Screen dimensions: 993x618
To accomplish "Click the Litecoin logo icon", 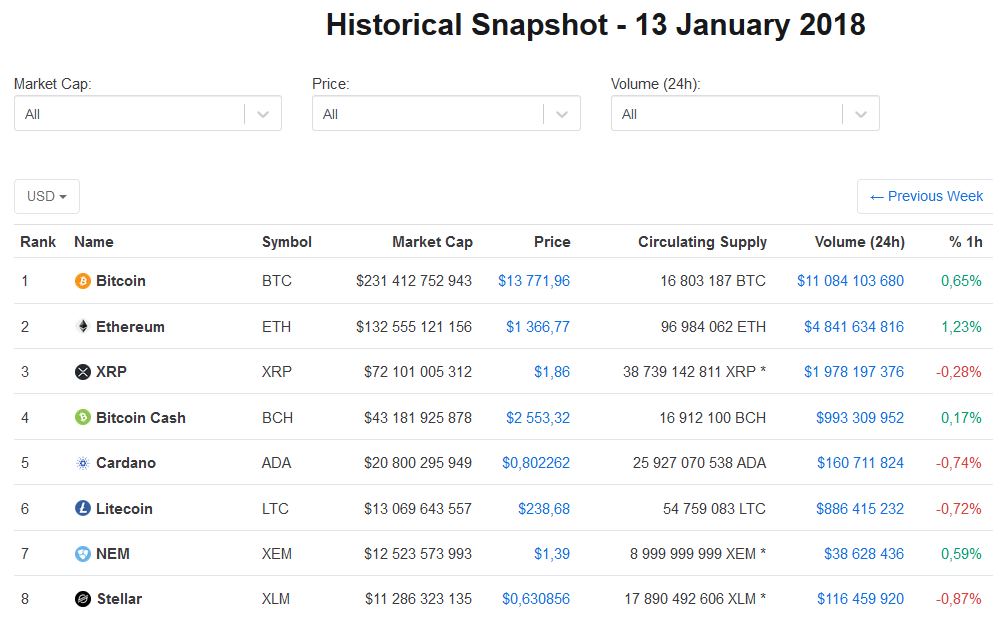I will (x=83, y=508).
